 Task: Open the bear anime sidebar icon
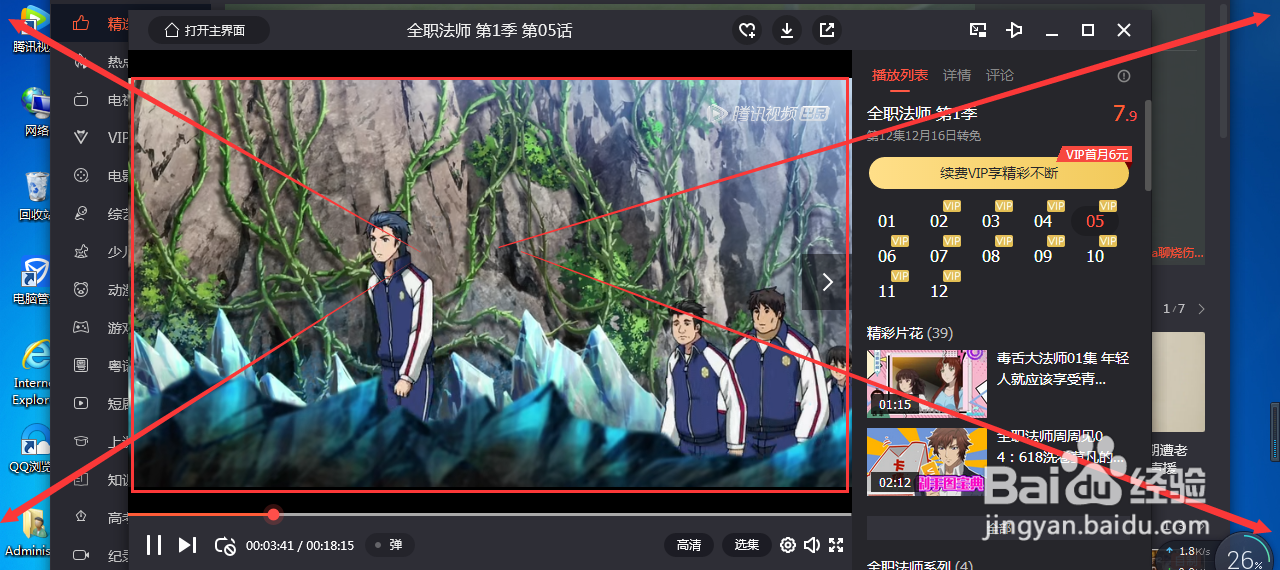coord(81,290)
